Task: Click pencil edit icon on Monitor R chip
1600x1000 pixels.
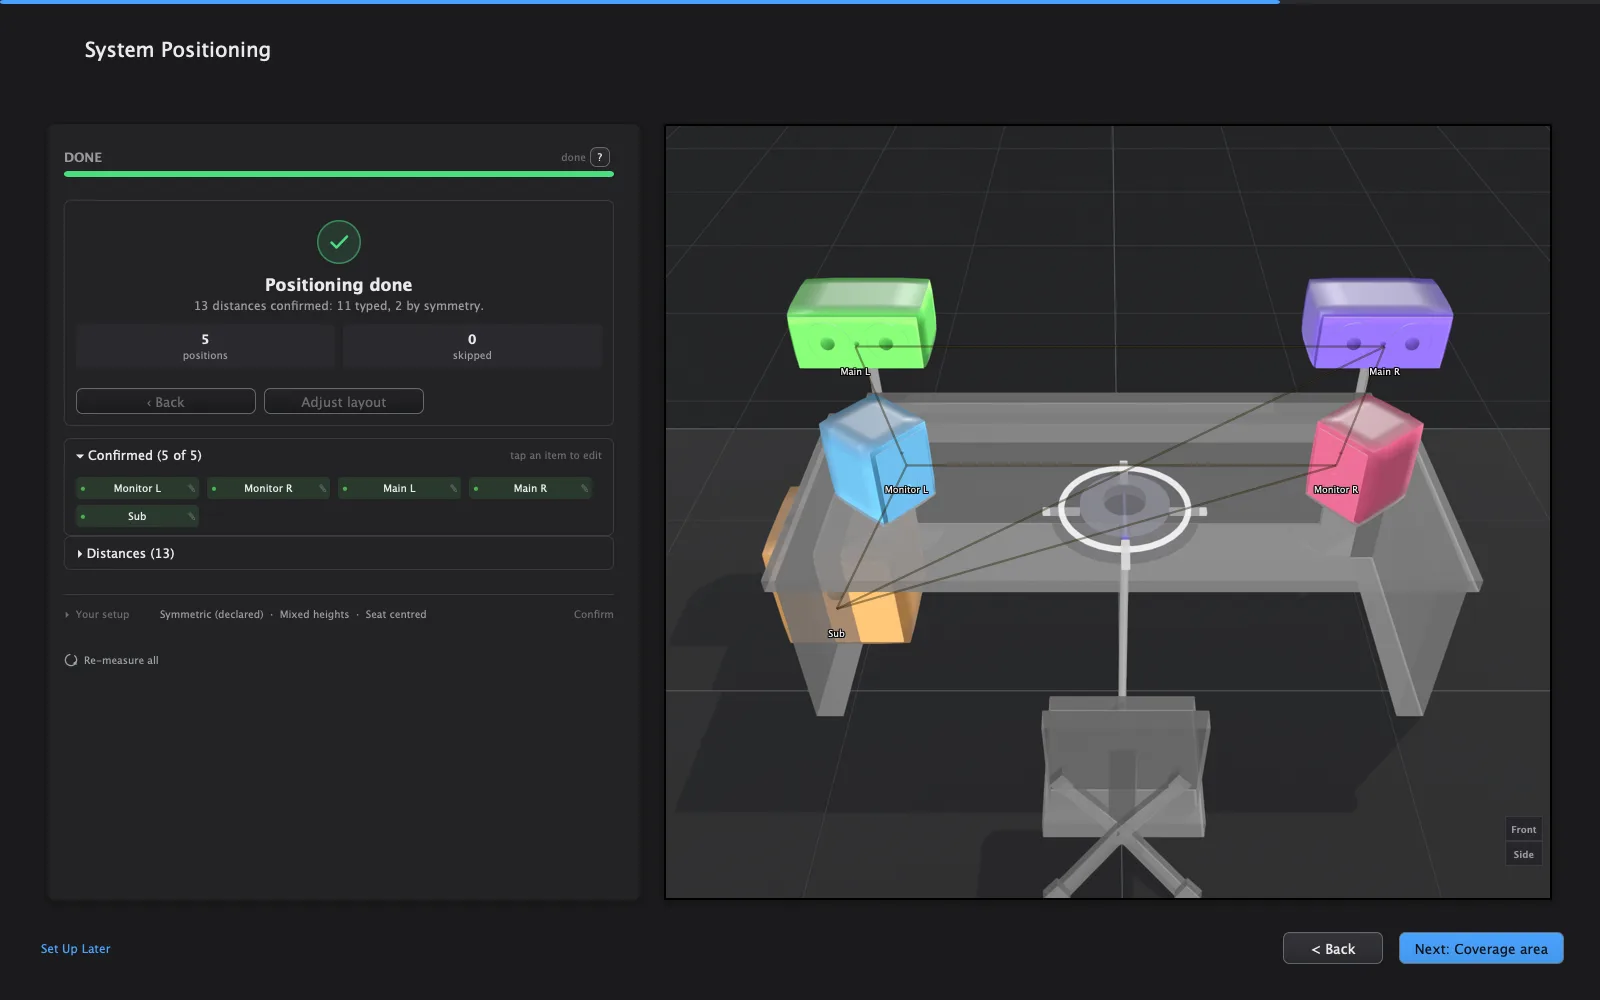Action: (x=322, y=488)
